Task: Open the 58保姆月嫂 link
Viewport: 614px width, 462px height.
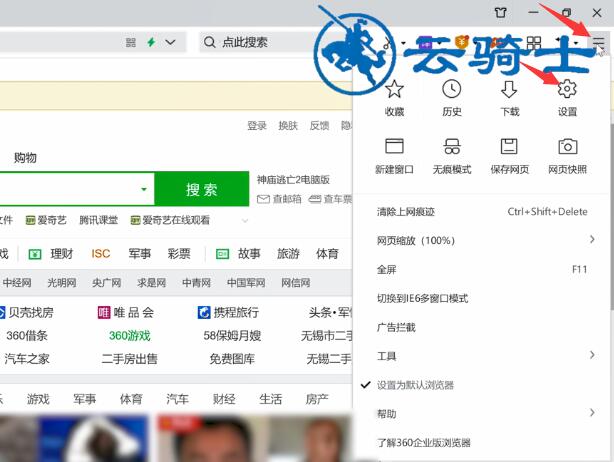Action: click(x=232, y=336)
